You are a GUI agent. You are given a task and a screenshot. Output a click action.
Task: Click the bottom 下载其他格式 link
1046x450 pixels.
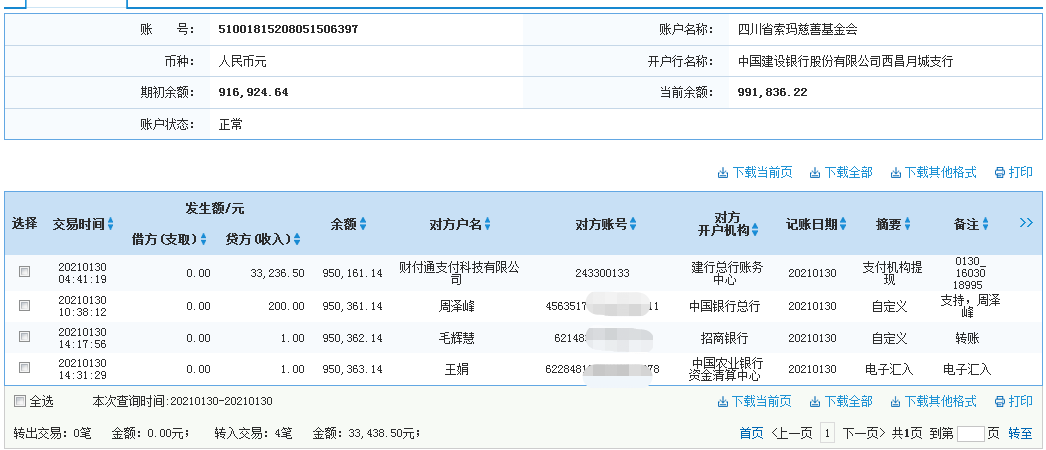point(940,402)
